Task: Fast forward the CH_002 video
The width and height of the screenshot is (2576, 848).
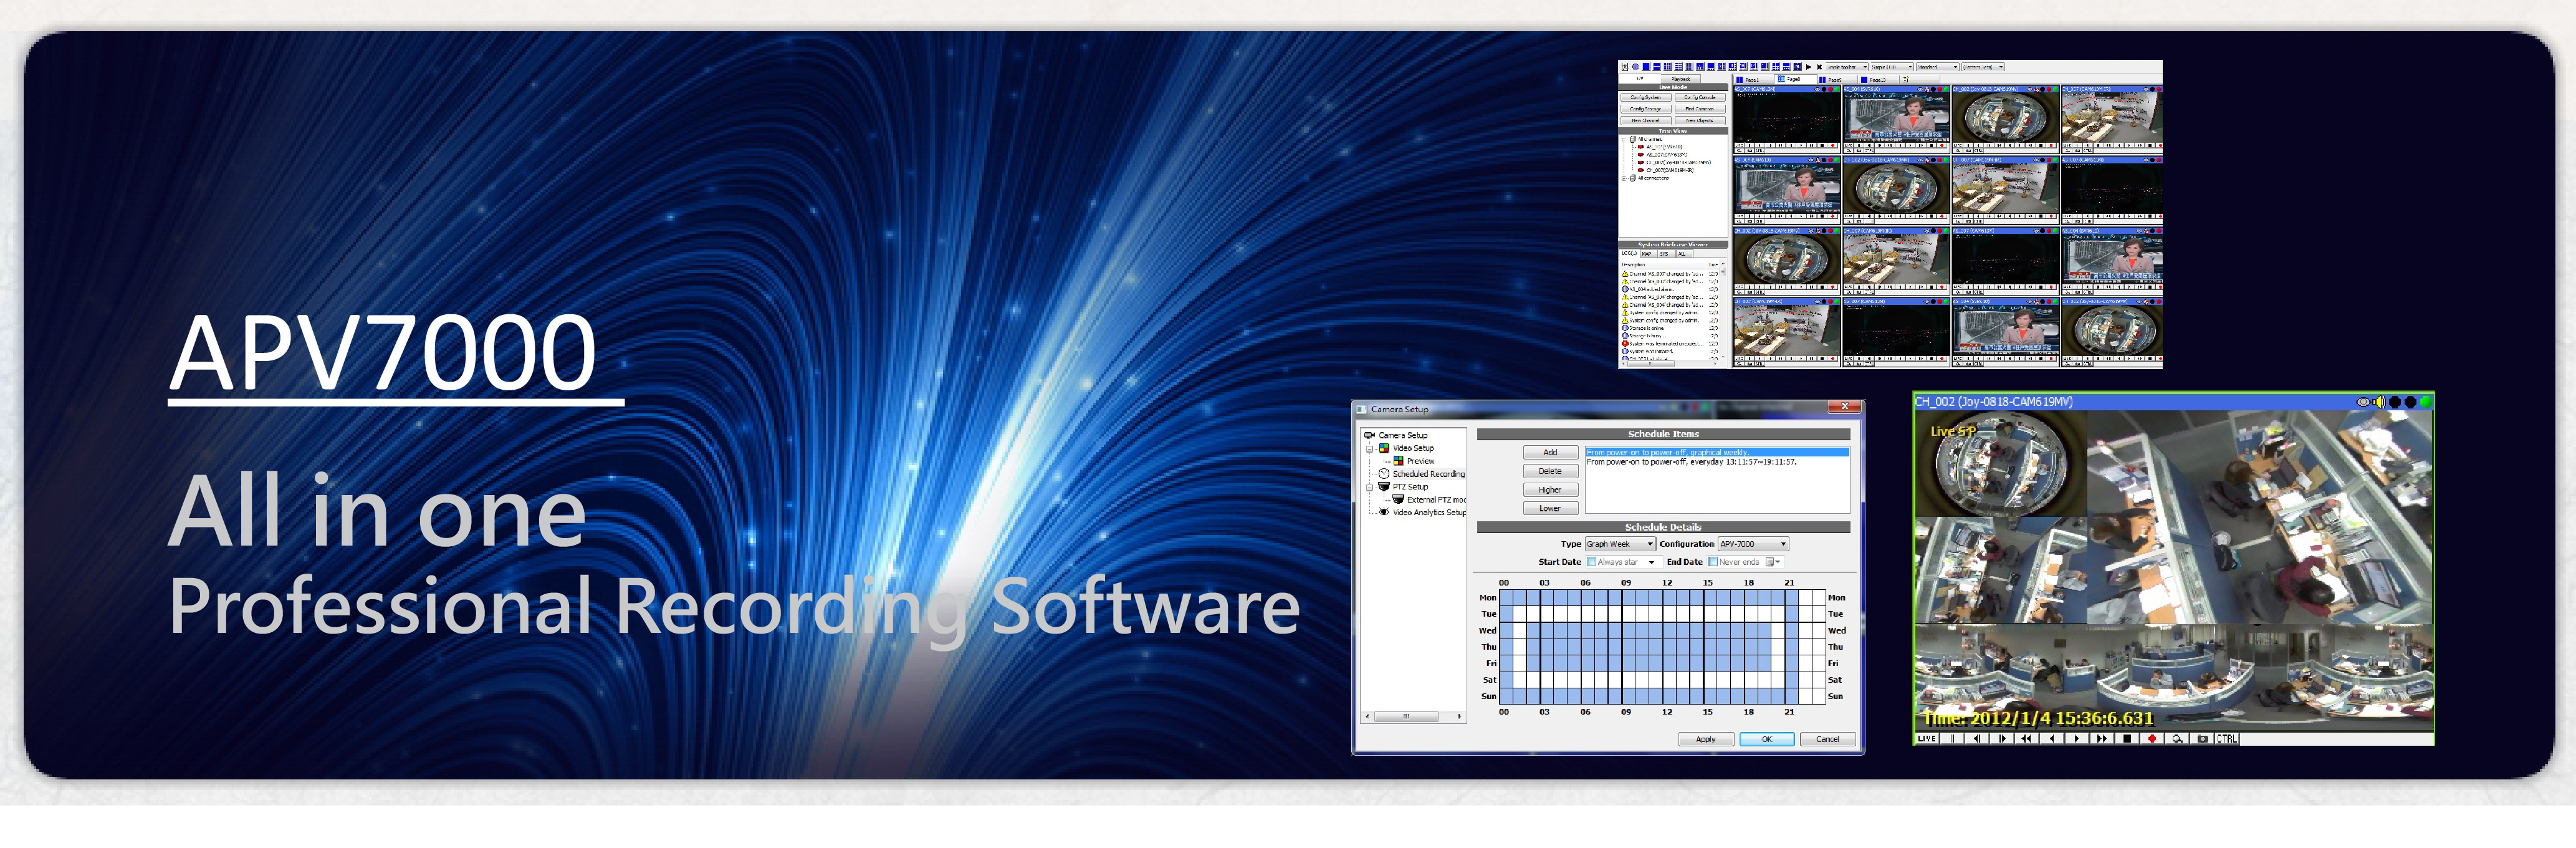Action: coord(2102,739)
